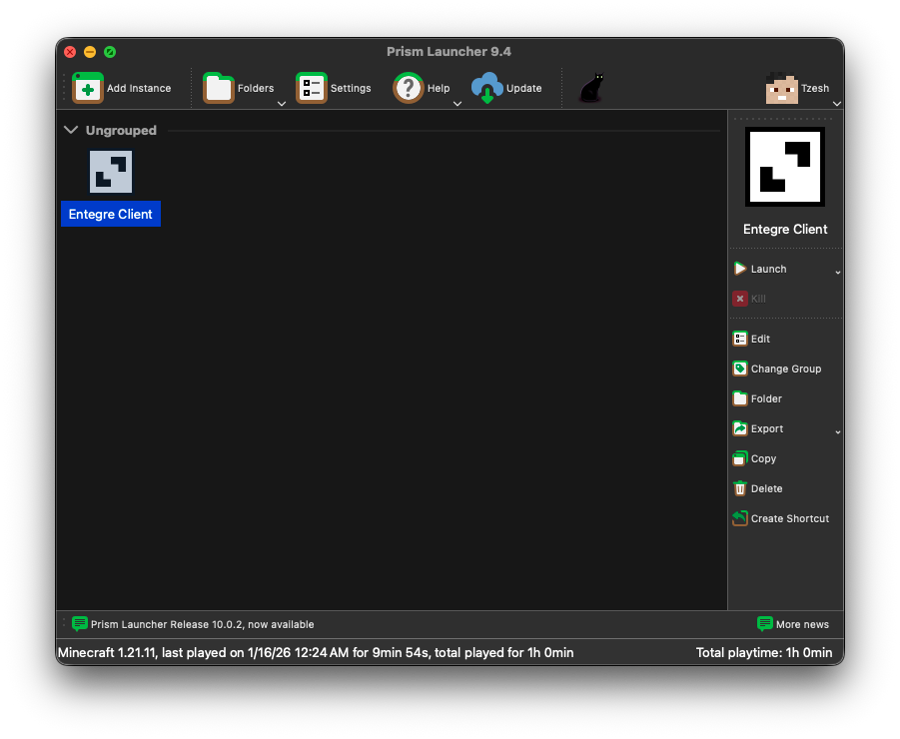Click the red Kill icon
900x739 pixels.
pyautogui.click(x=740, y=298)
